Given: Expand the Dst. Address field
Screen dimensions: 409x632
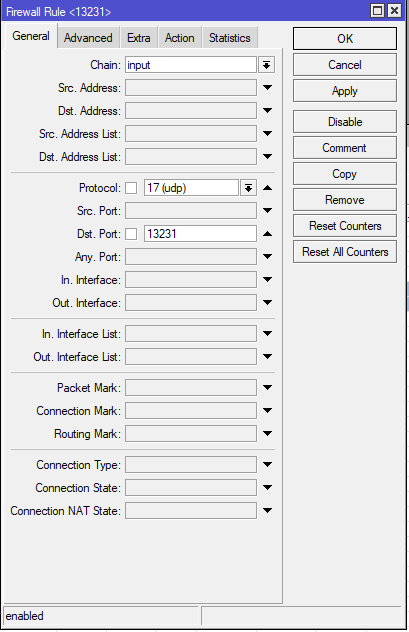Looking at the screenshot, I should (268, 110).
